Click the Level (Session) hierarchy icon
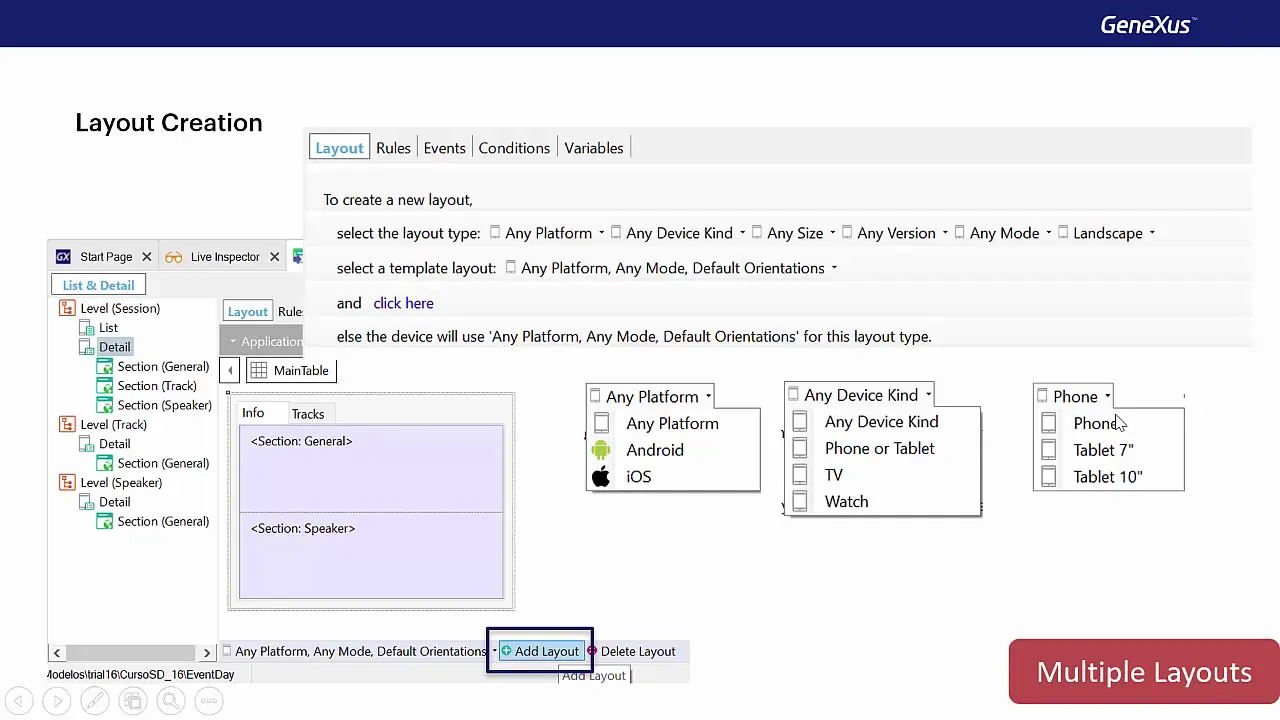Image resolution: width=1280 pixels, height=720 pixels. coord(68,309)
